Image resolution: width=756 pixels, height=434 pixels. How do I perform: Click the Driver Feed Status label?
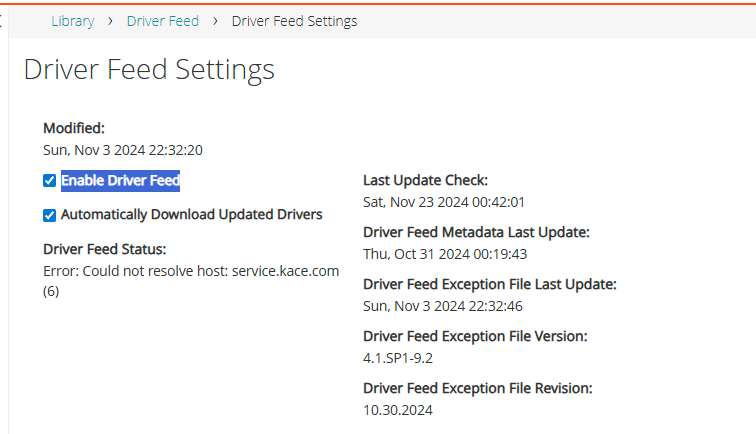104,249
